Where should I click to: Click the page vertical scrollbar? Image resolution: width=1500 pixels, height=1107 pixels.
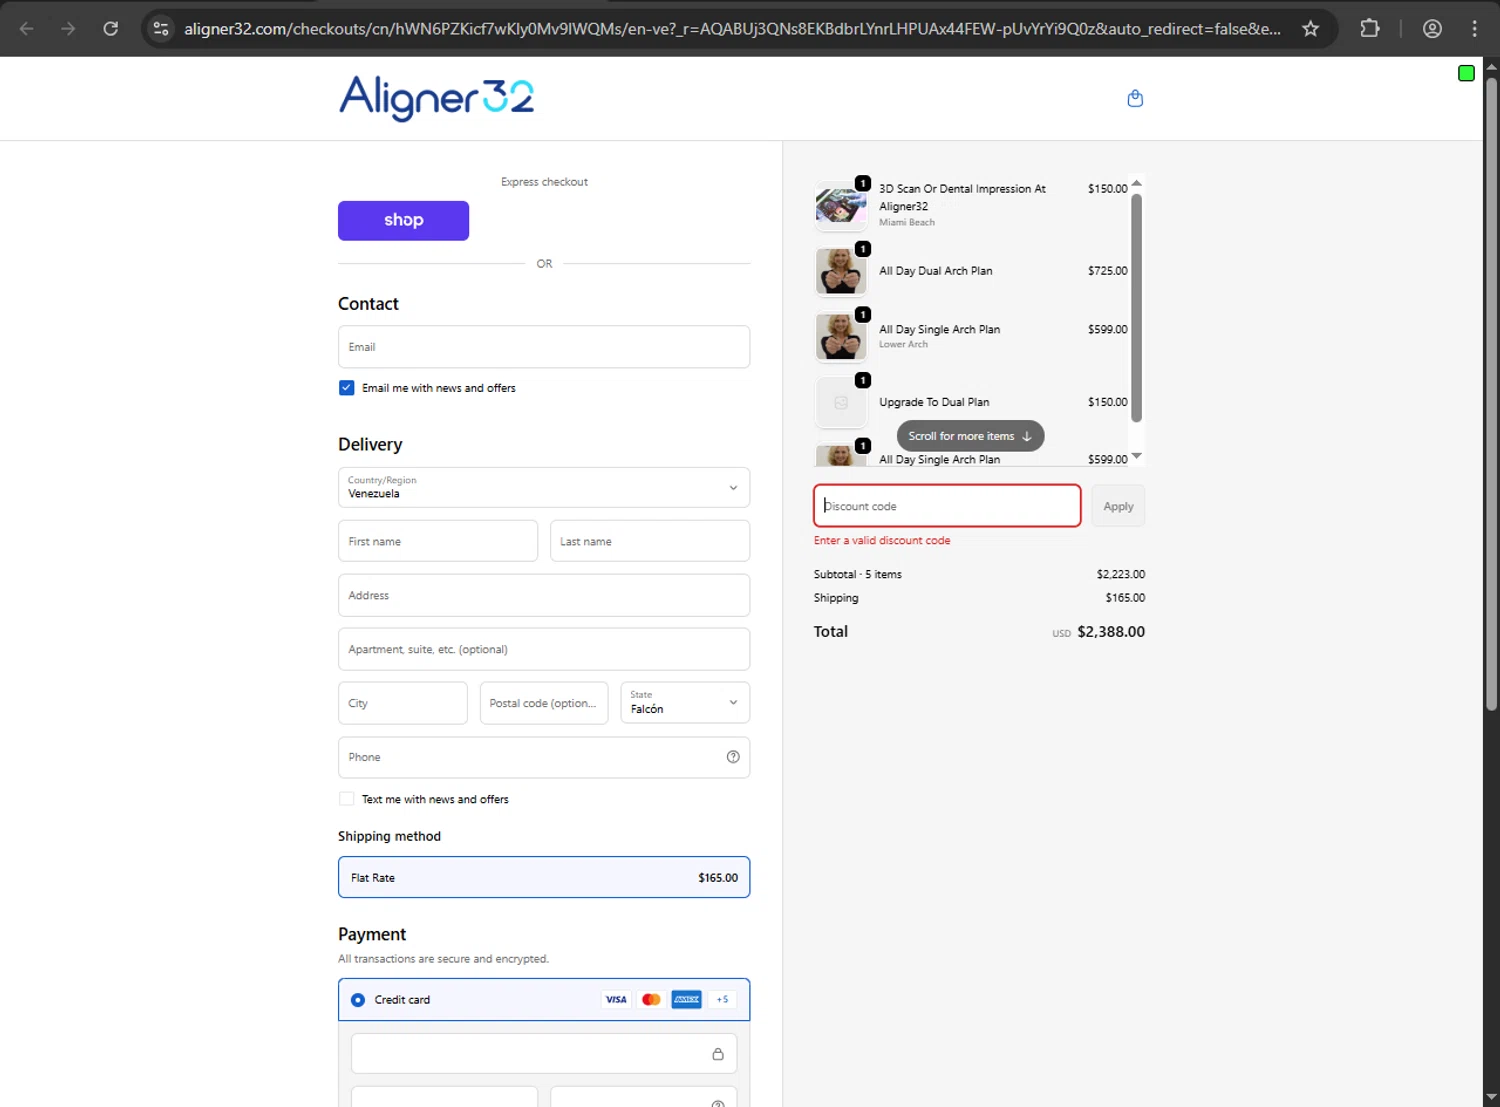(x=1491, y=394)
